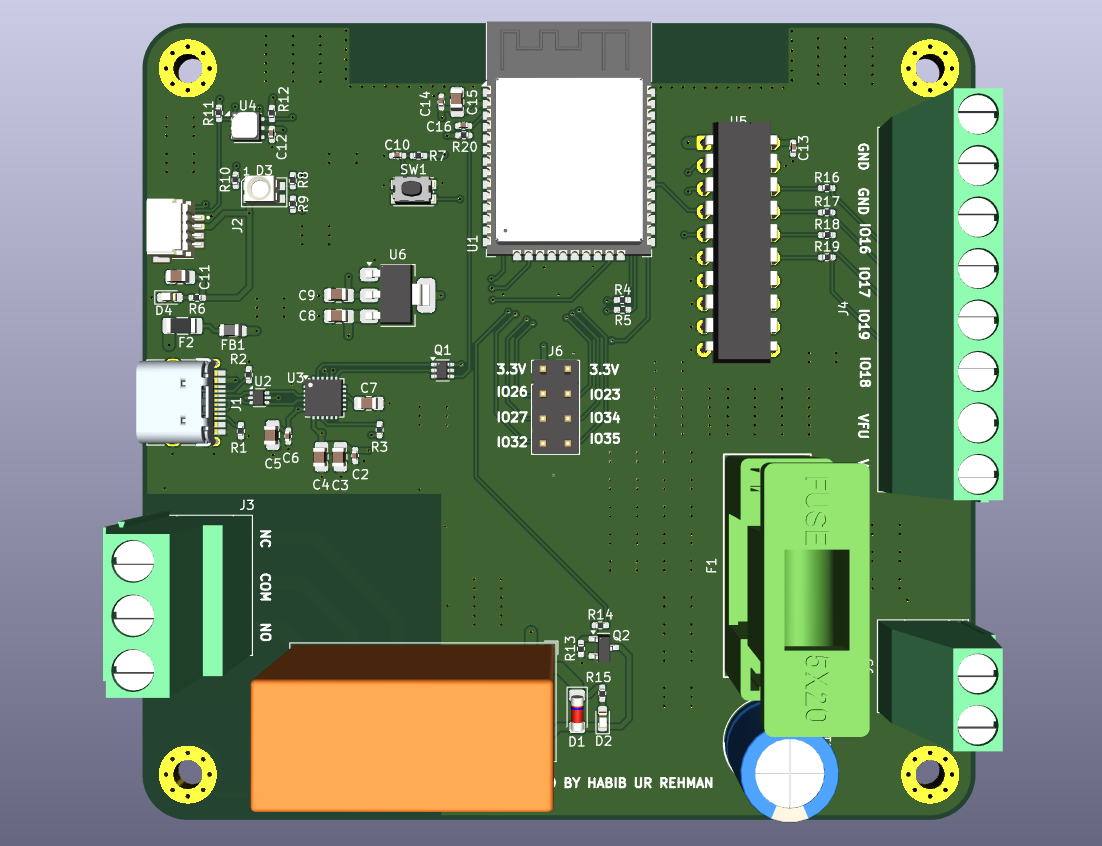The width and height of the screenshot is (1102, 846).
Task: Select the green FUSE holder cover
Action: [x=817, y=599]
